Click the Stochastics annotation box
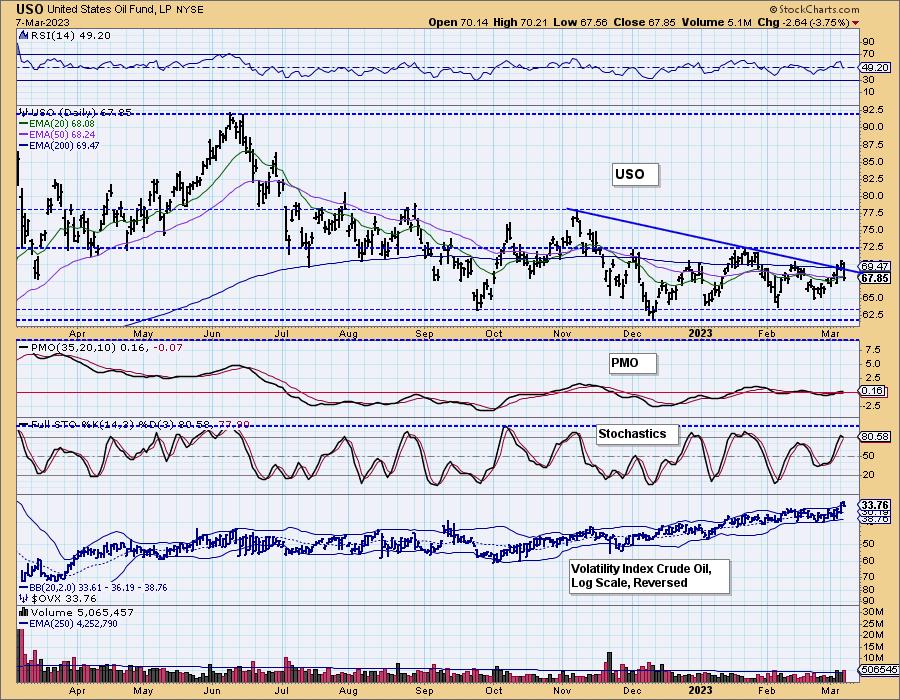The image size is (900, 700). coord(637,434)
